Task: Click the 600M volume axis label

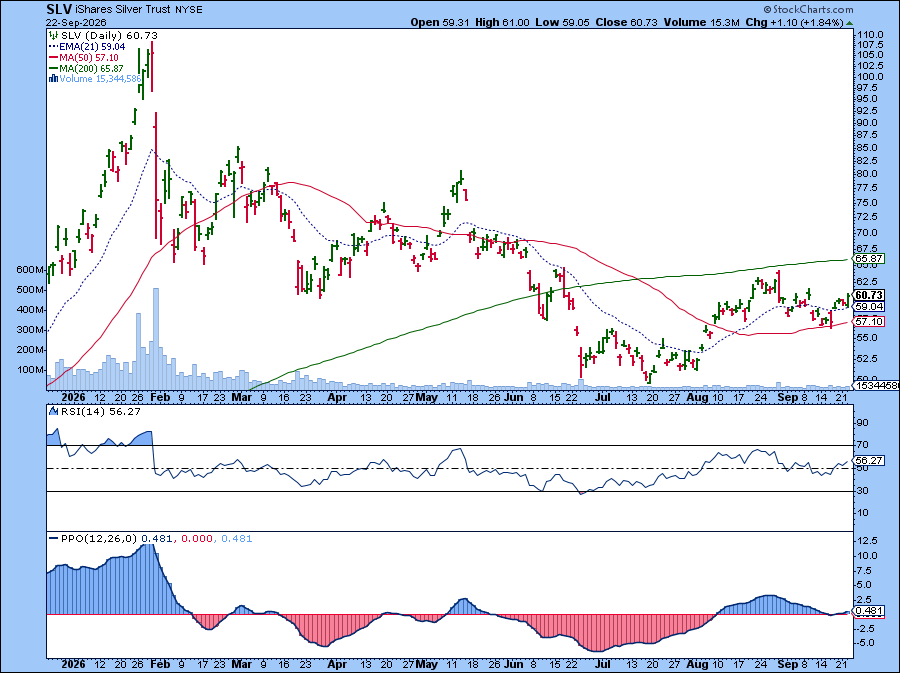Action: 32,270
